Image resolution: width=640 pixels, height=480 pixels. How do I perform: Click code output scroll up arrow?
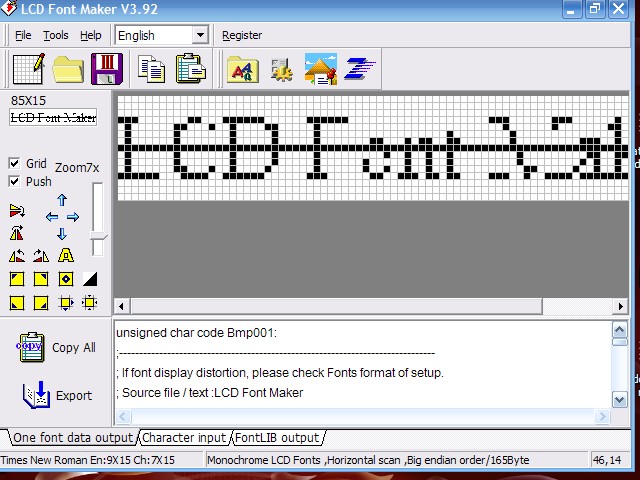(620, 330)
